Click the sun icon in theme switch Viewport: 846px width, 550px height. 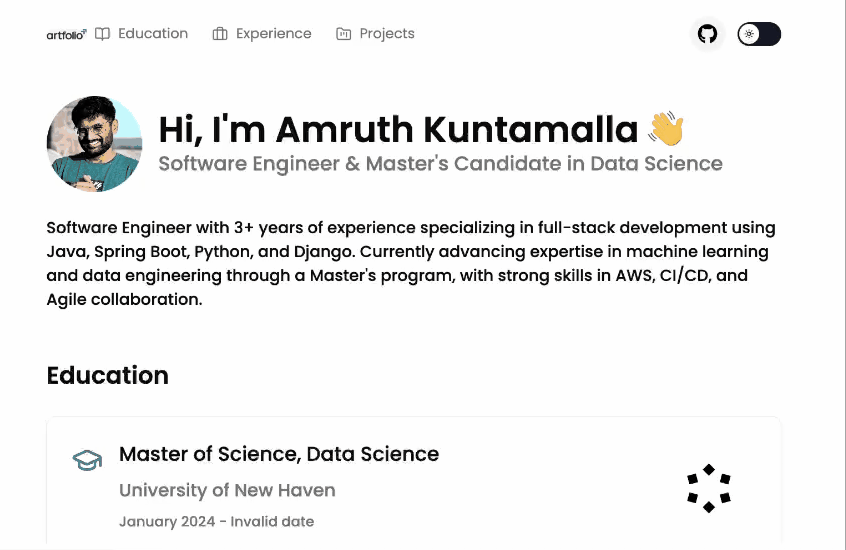[x=749, y=34]
